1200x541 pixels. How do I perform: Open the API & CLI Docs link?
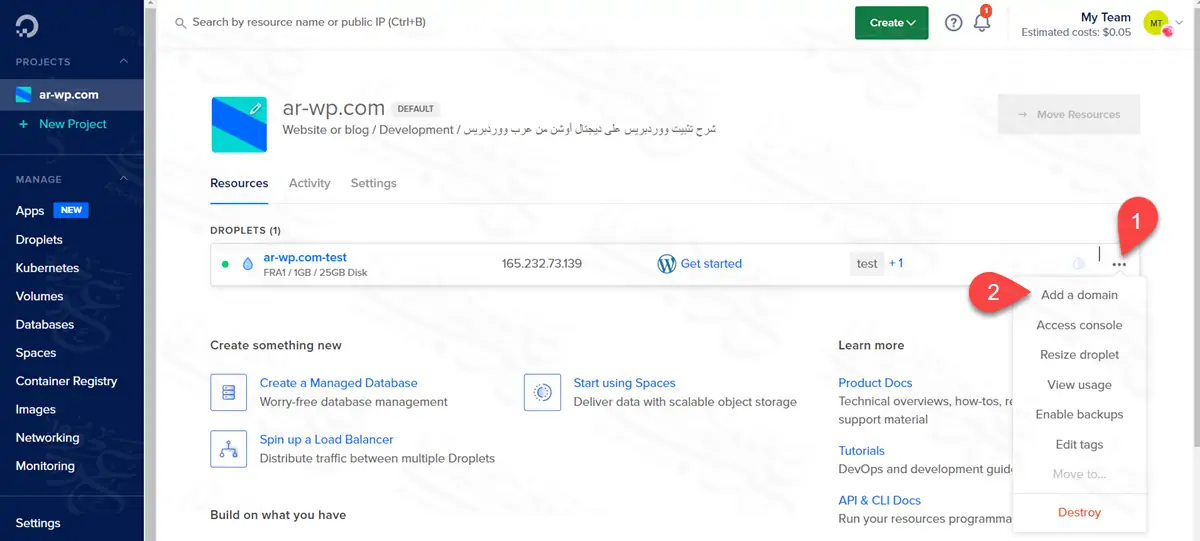pyautogui.click(x=879, y=501)
